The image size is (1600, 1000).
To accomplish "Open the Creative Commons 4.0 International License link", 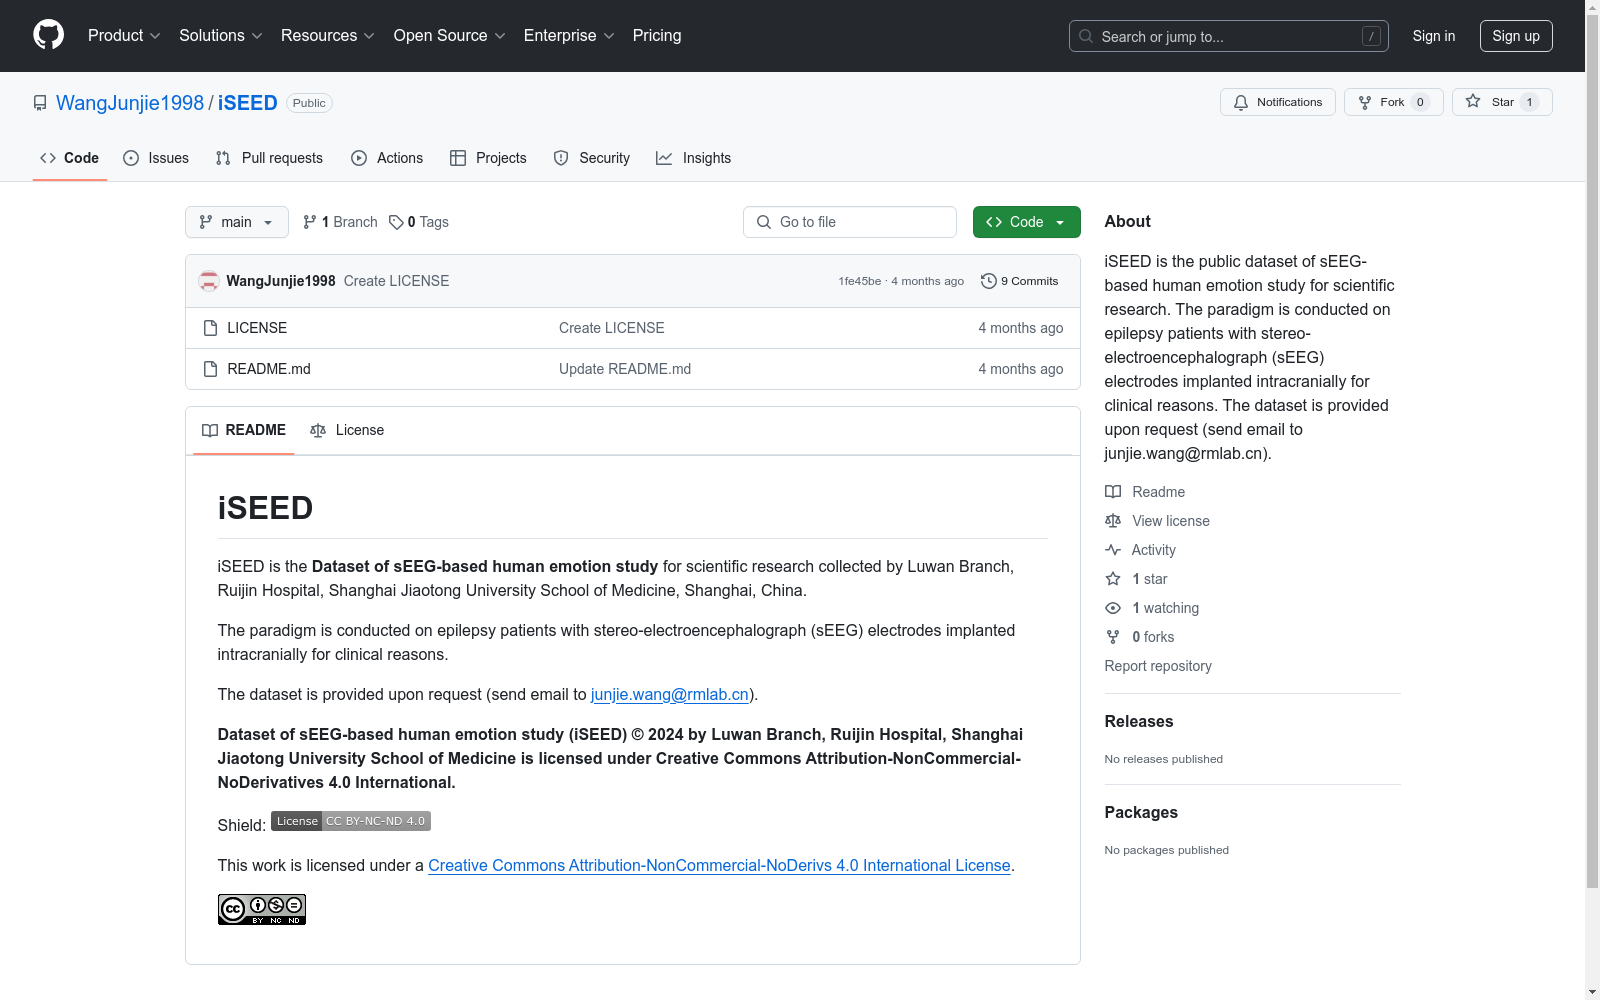I will pos(720,865).
